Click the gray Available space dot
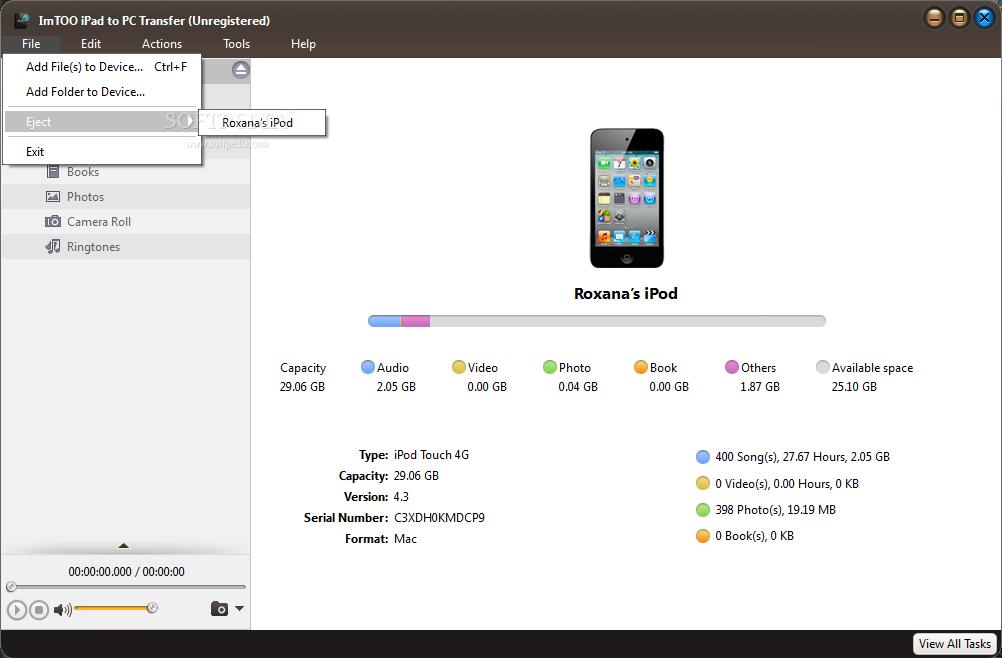 pos(823,367)
